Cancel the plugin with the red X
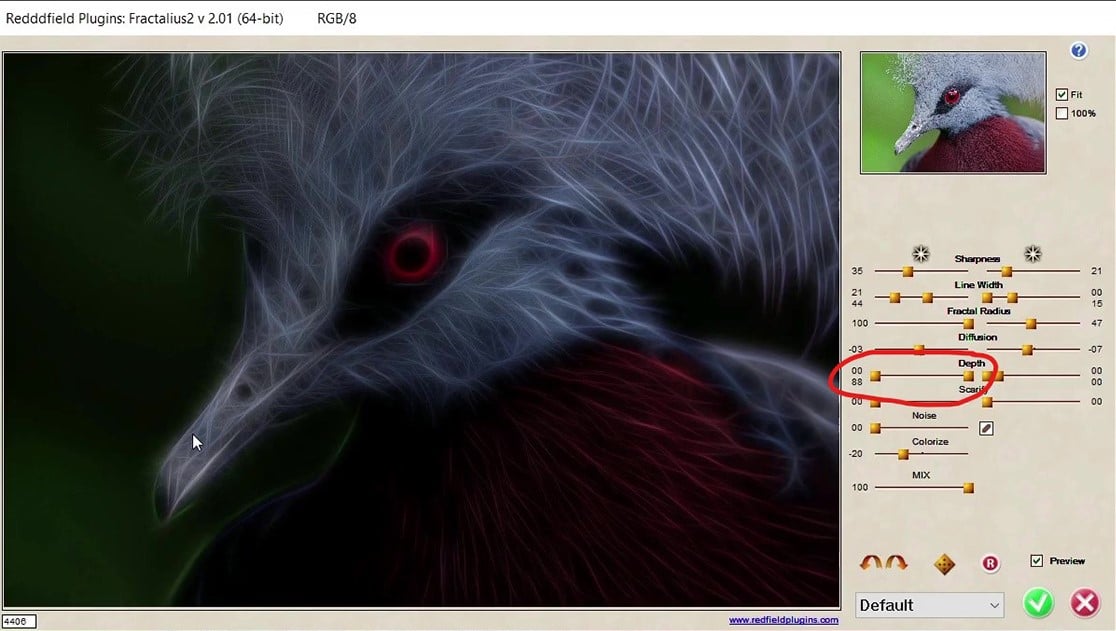Screen dimensions: 1116x631 click(x=1085, y=603)
